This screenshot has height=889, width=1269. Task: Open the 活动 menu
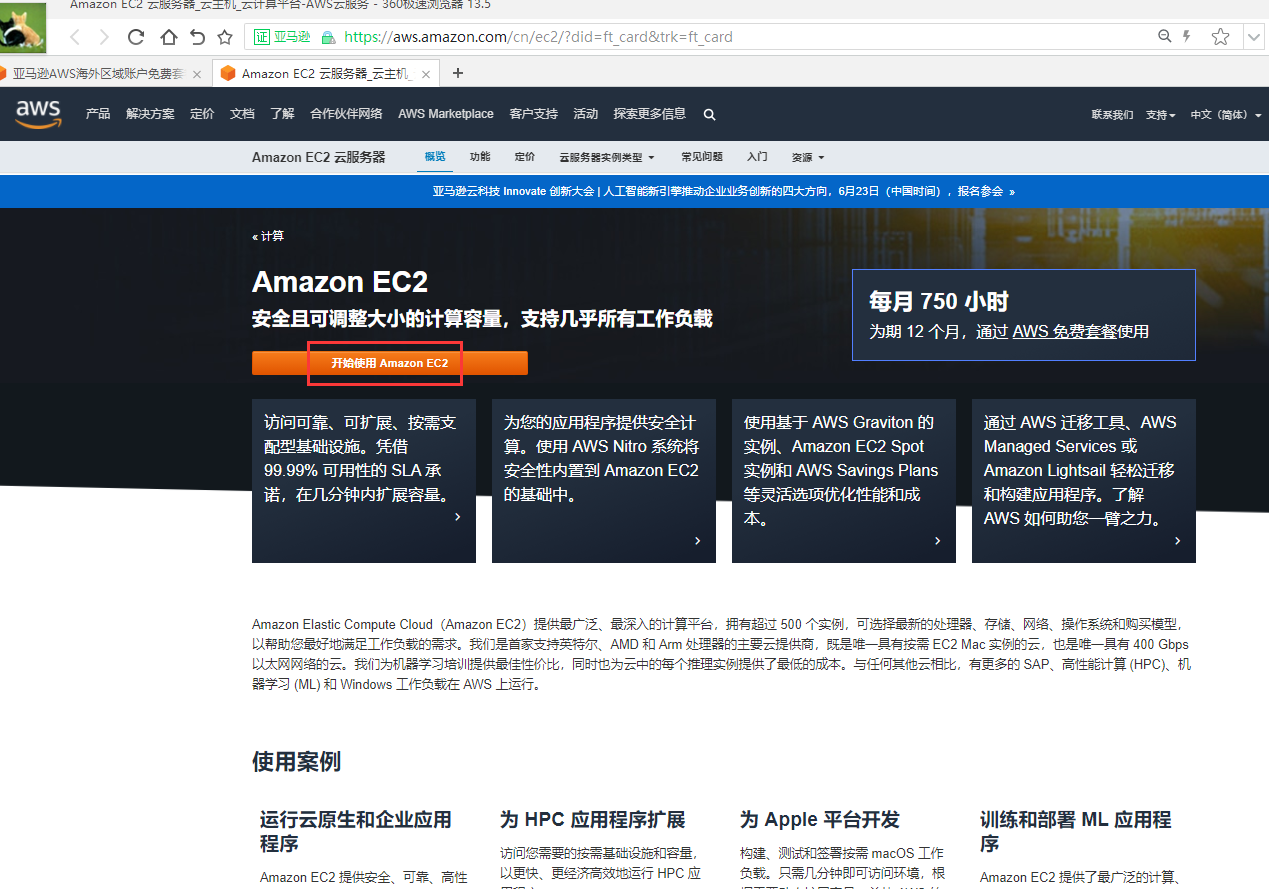tap(585, 114)
